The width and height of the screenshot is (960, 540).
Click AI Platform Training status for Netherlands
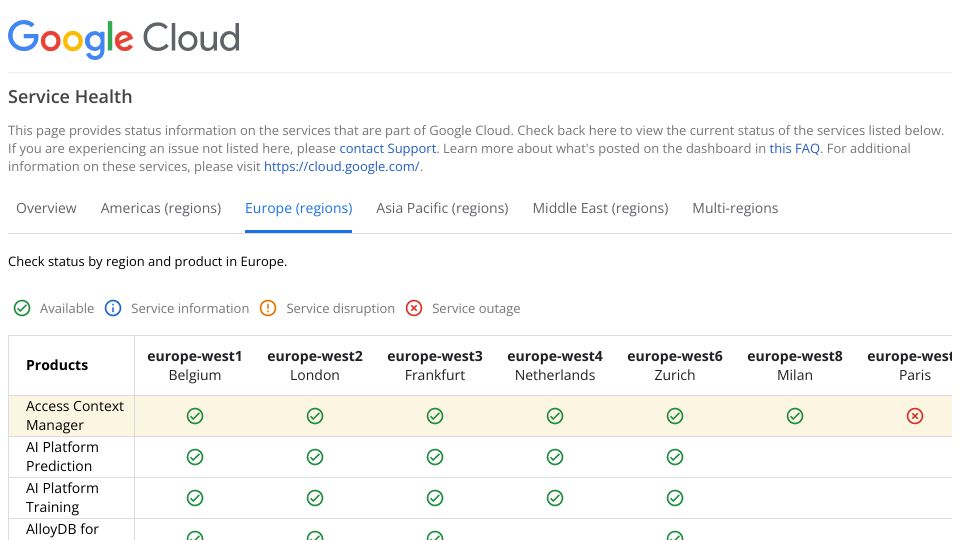coord(555,498)
